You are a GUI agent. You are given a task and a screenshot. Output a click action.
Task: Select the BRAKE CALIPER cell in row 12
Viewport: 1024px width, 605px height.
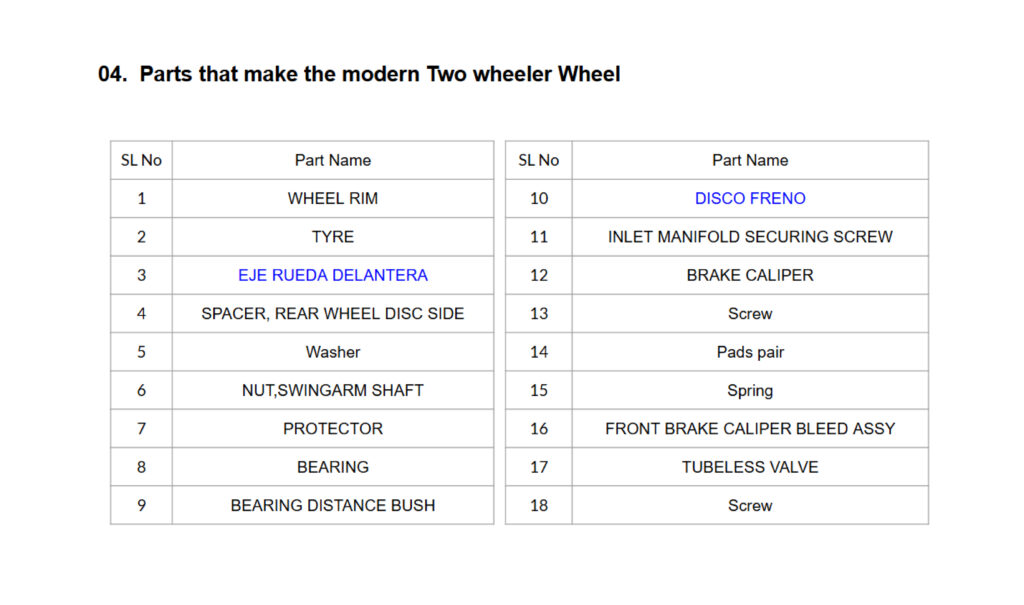pos(750,275)
